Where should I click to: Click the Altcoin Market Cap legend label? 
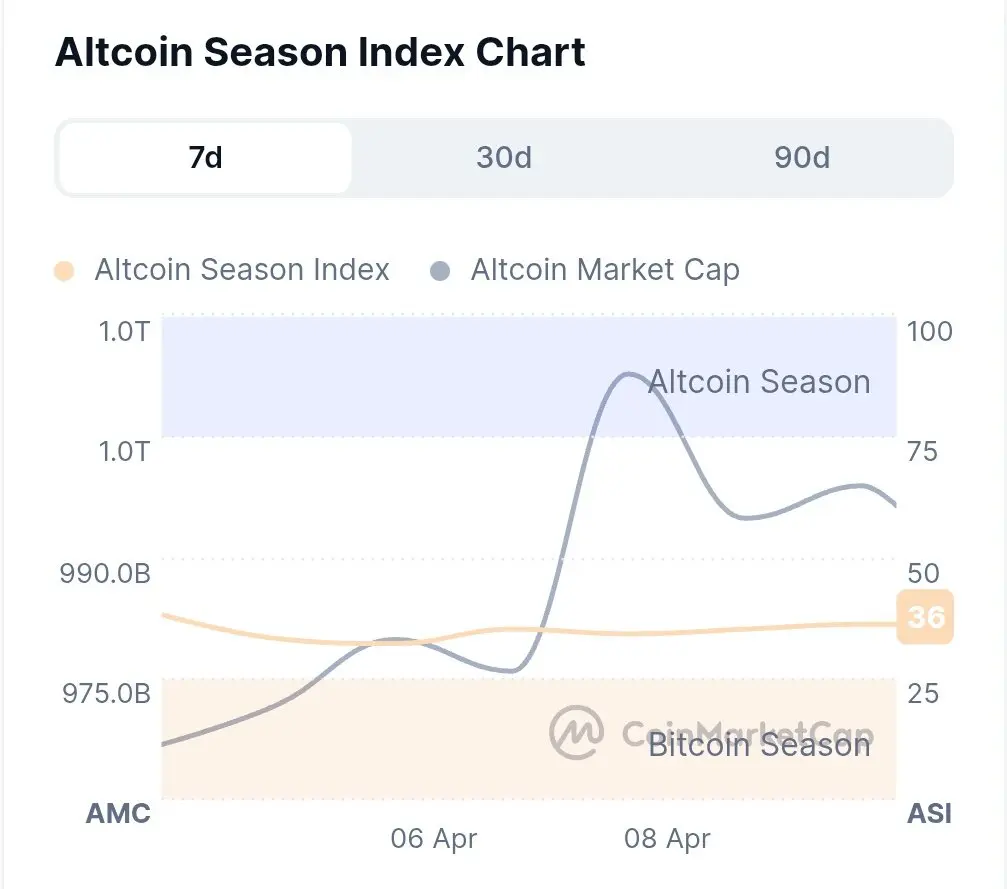(x=605, y=270)
